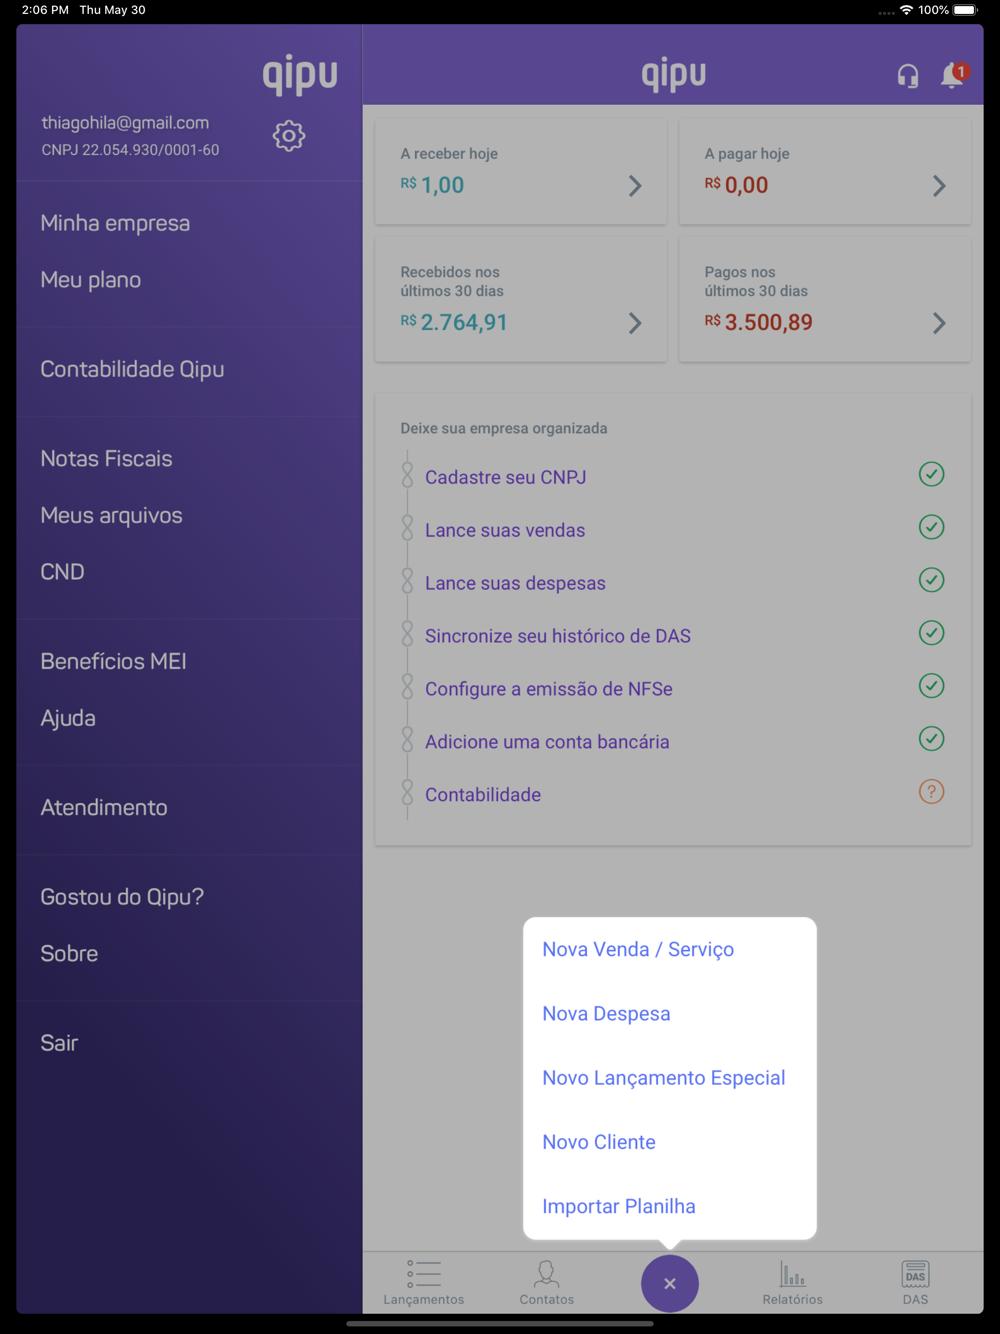Click Sair to log out

click(59, 1043)
